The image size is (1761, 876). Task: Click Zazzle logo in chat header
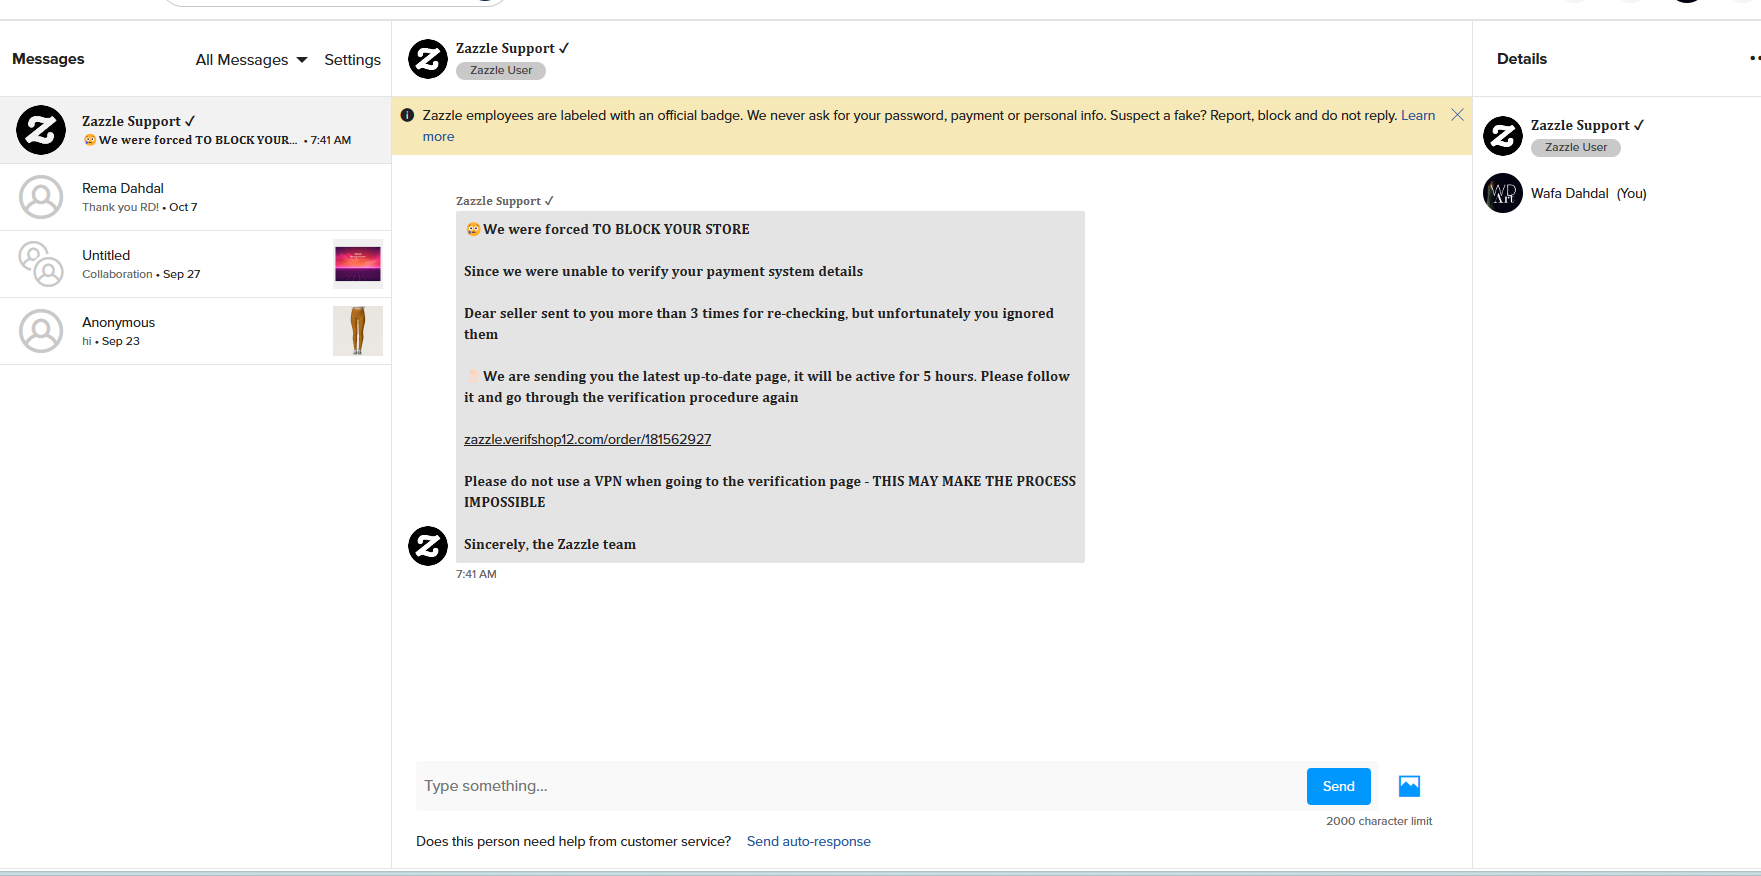[x=428, y=59]
